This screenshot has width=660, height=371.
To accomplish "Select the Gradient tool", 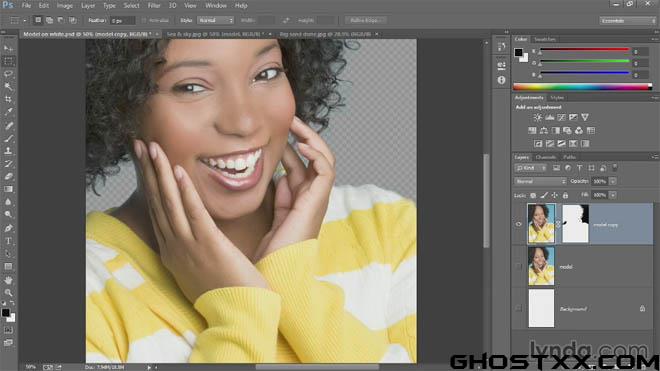I will 8,189.
